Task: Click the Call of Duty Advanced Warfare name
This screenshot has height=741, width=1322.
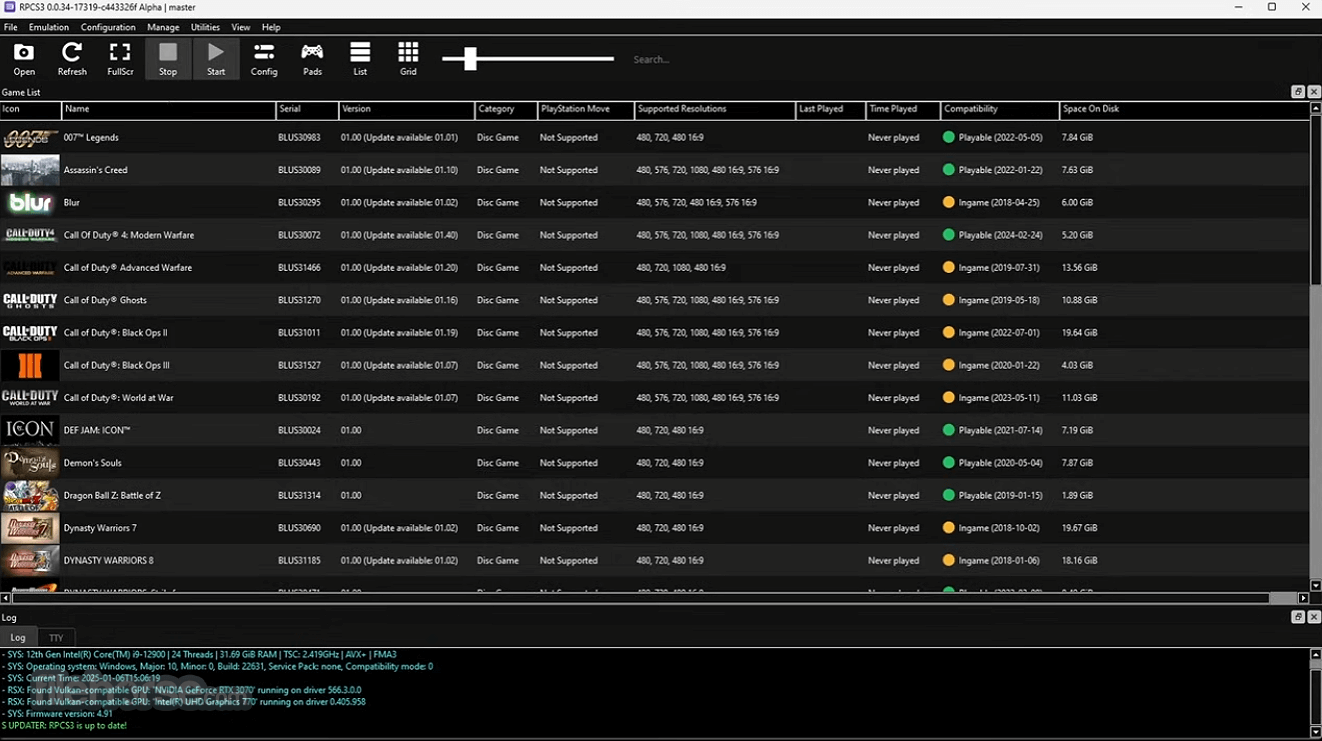Action: click(x=128, y=268)
